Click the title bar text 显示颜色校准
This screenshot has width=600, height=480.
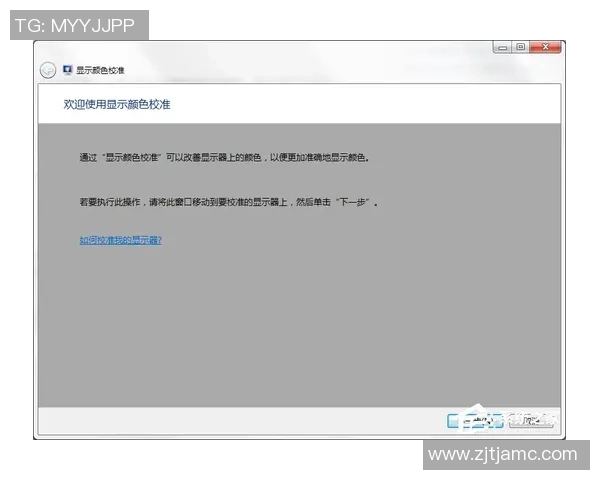click(100, 70)
